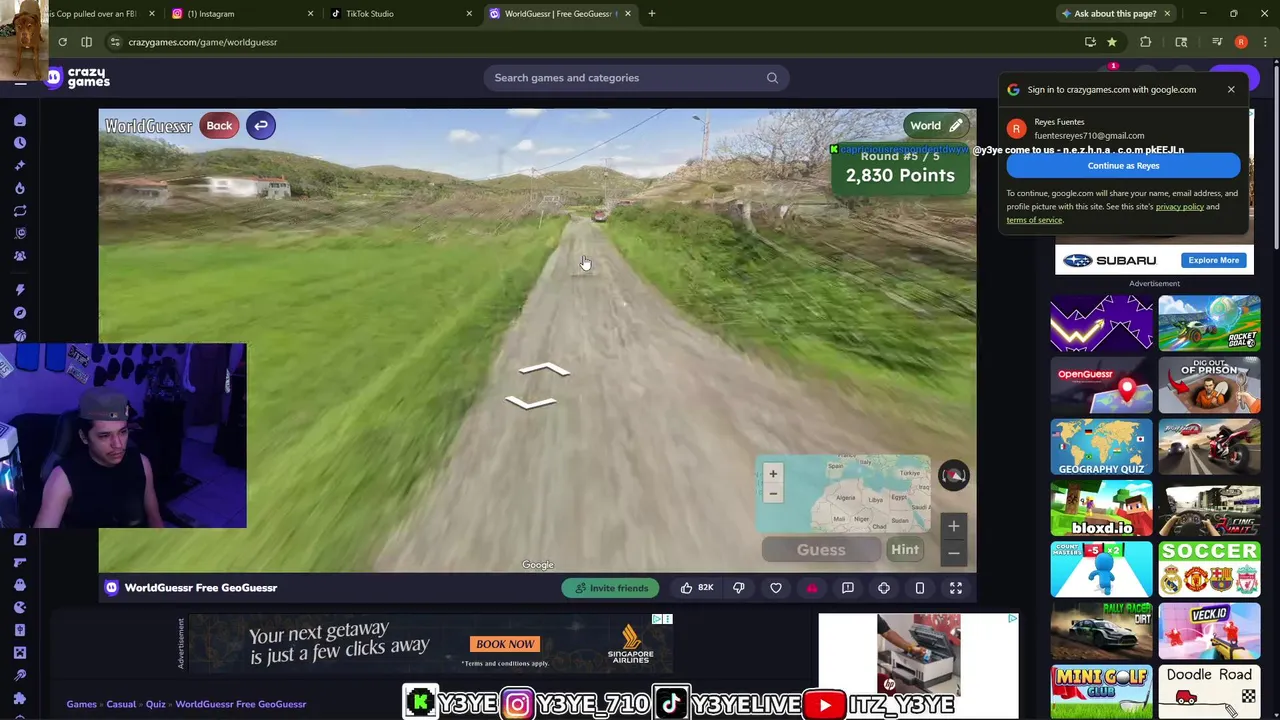Close the TikTok Studio tab
Screen dimensions: 1280x720
coord(469,14)
